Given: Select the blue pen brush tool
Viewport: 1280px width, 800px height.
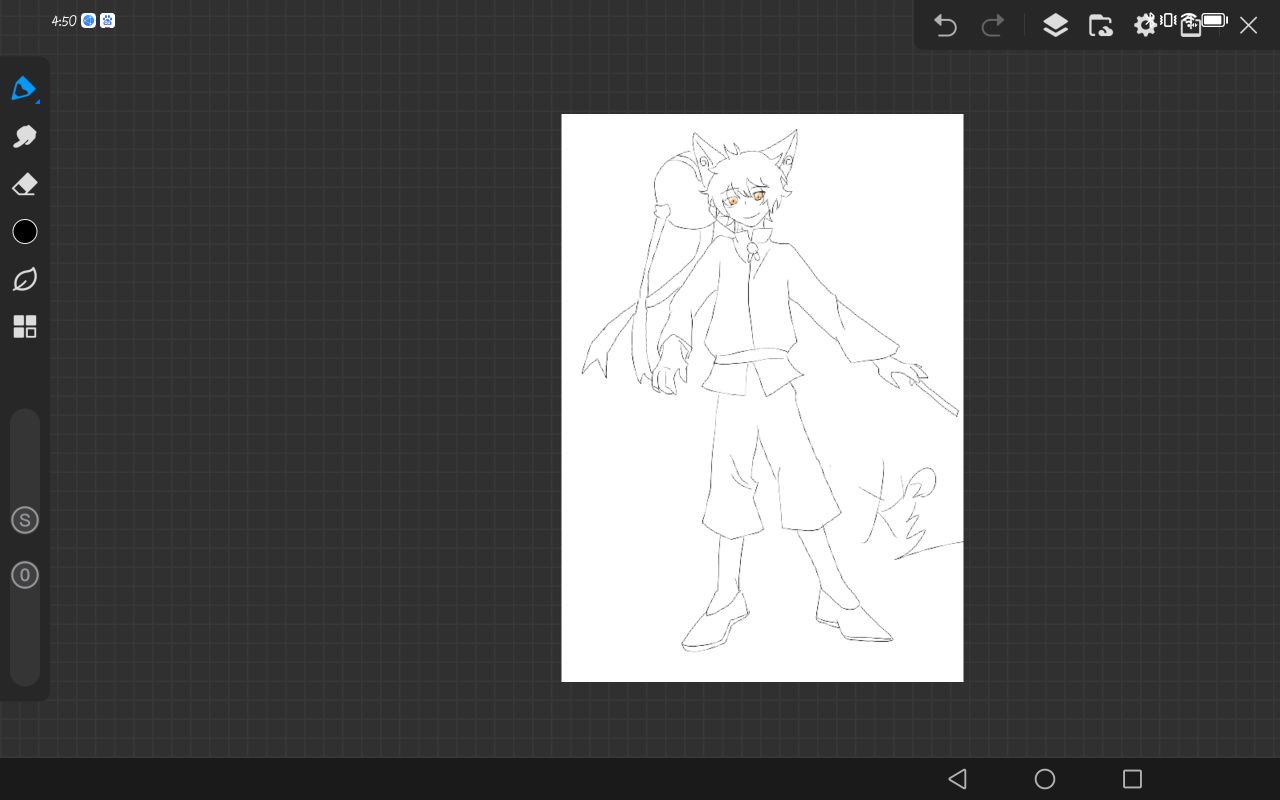Looking at the screenshot, I should (23, 88).
